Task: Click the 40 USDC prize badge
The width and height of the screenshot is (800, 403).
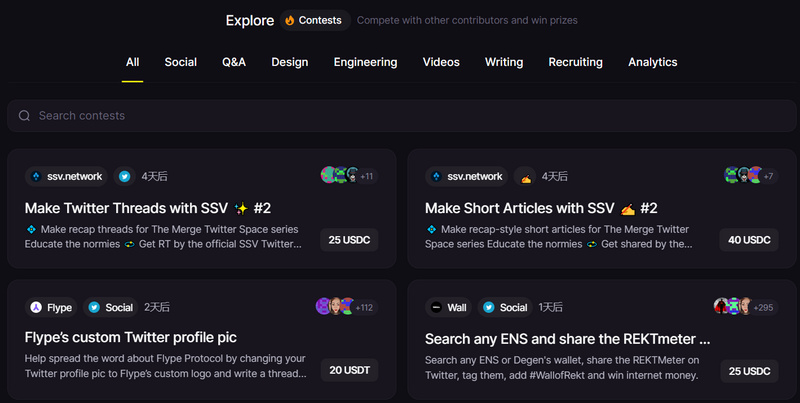Action: point(748,240)
